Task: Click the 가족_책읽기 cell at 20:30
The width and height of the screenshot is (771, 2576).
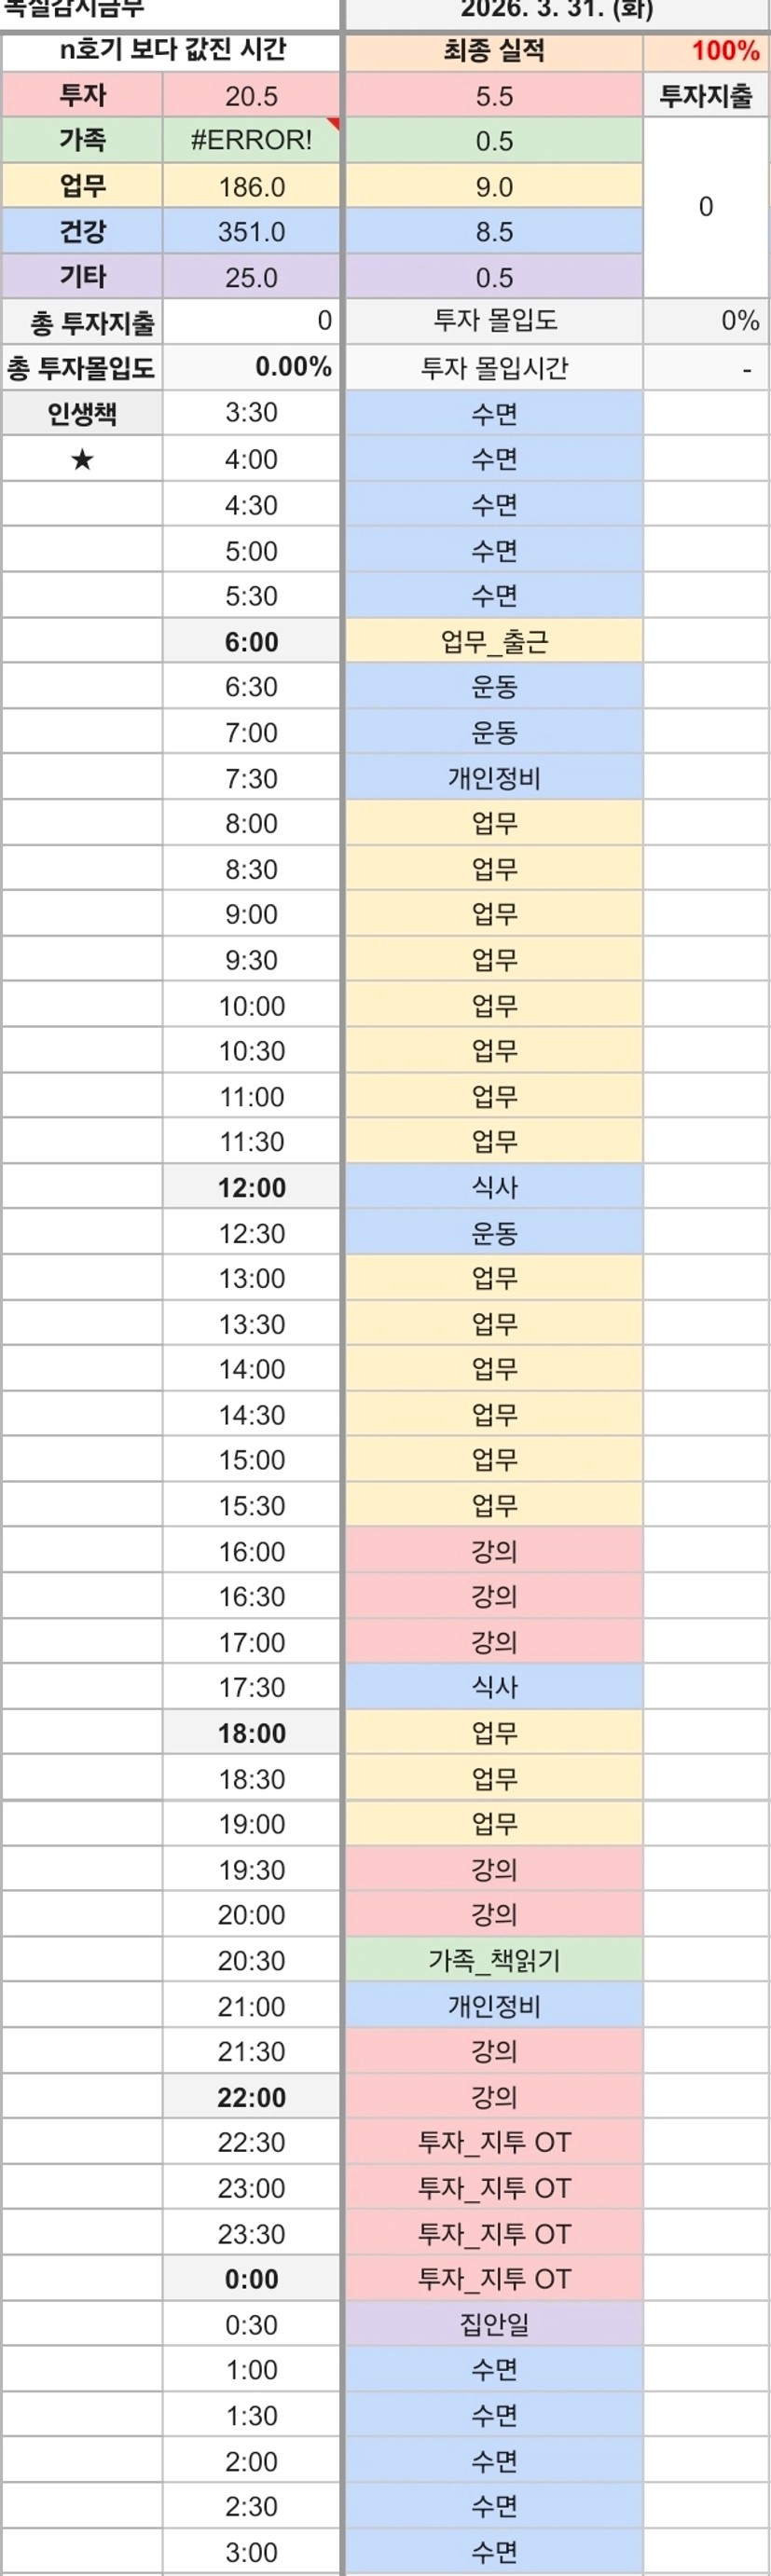Action: coord(494,1960)
